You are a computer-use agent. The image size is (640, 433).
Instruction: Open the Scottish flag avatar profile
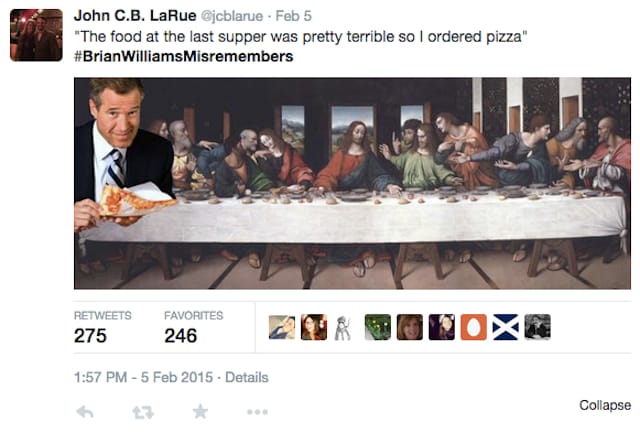(506, 327)
